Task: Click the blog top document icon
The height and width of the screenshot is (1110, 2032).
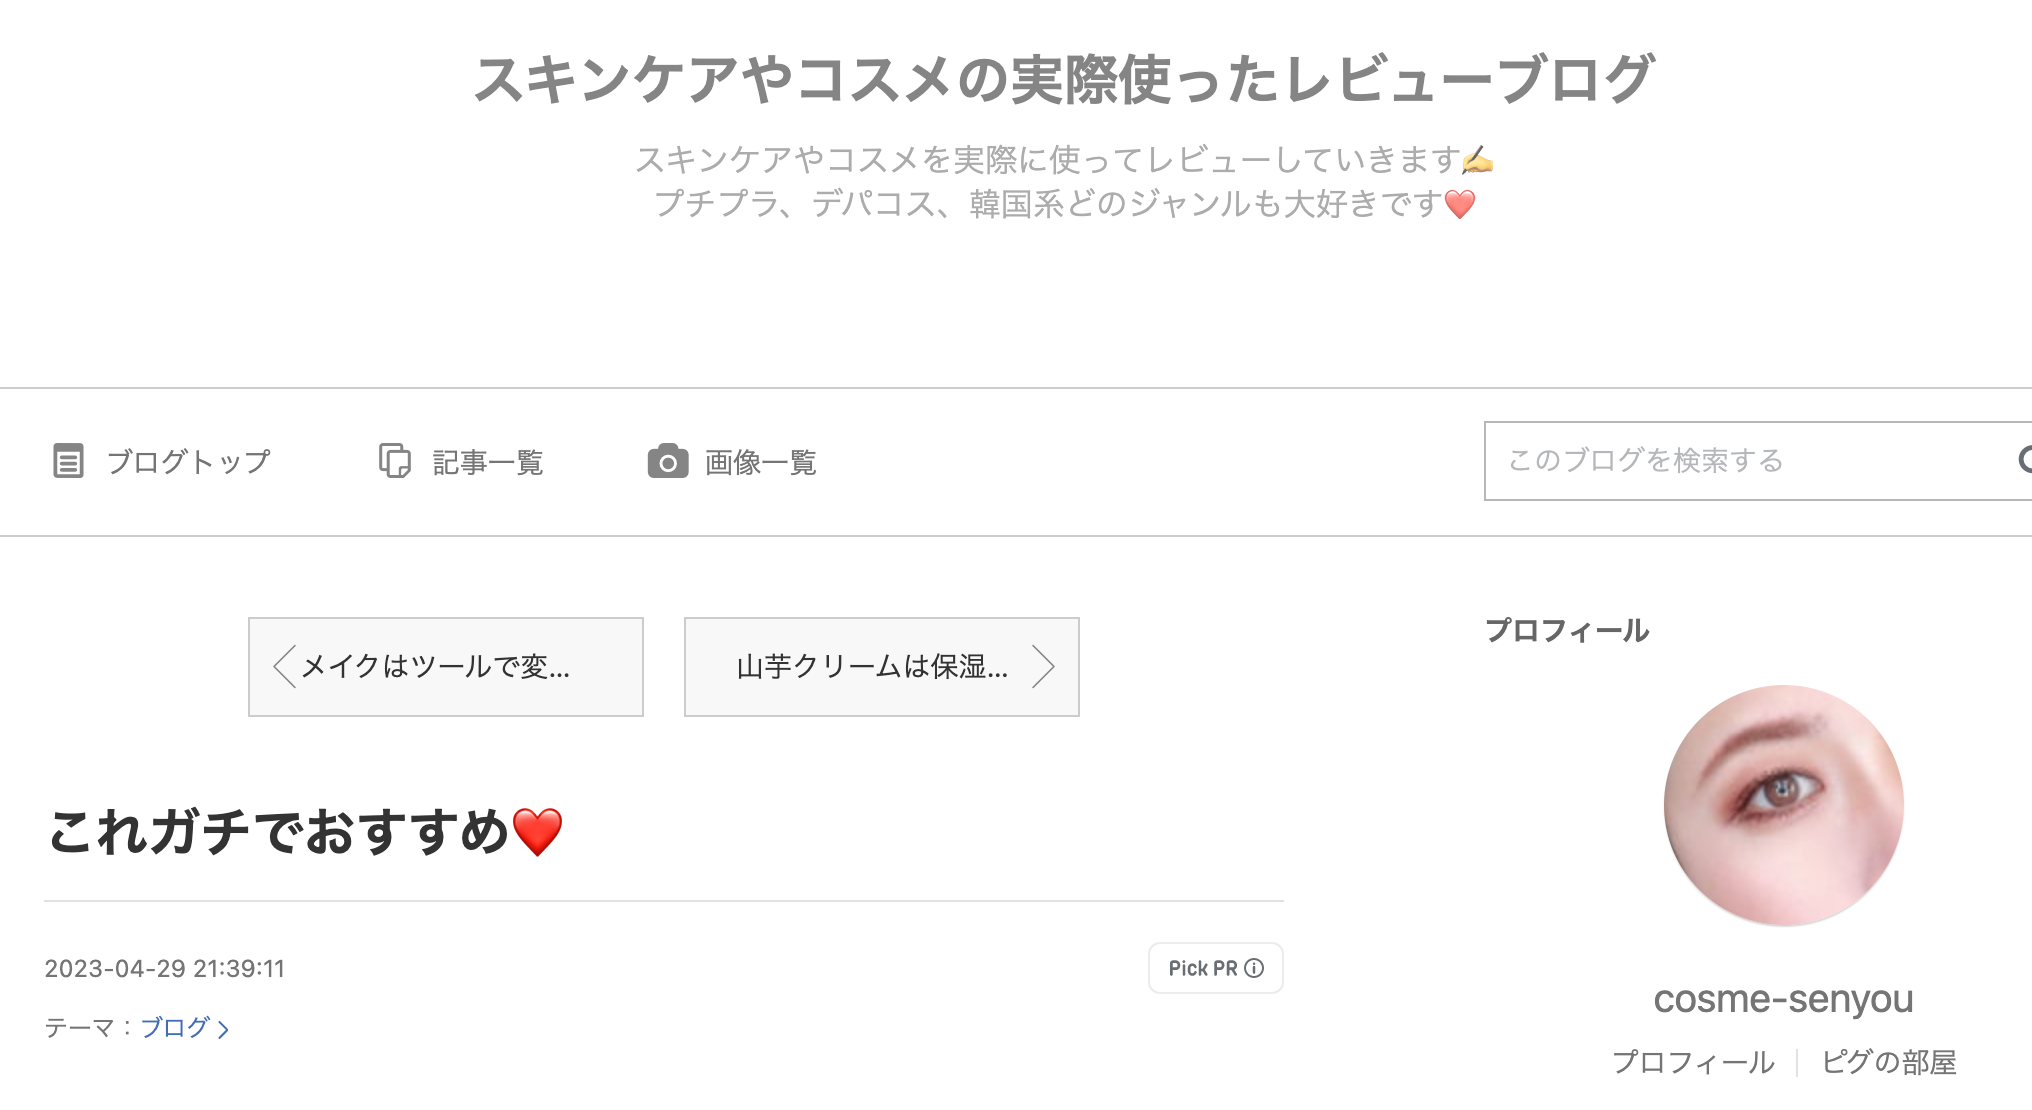Action: point(68,461)
